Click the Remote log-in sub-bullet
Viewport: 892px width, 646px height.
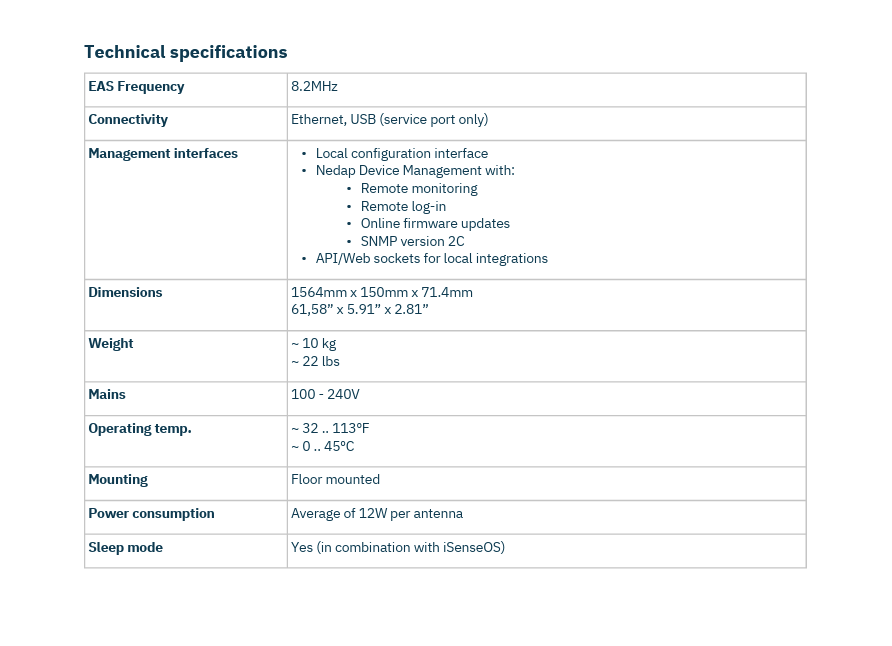coord(403,206)
